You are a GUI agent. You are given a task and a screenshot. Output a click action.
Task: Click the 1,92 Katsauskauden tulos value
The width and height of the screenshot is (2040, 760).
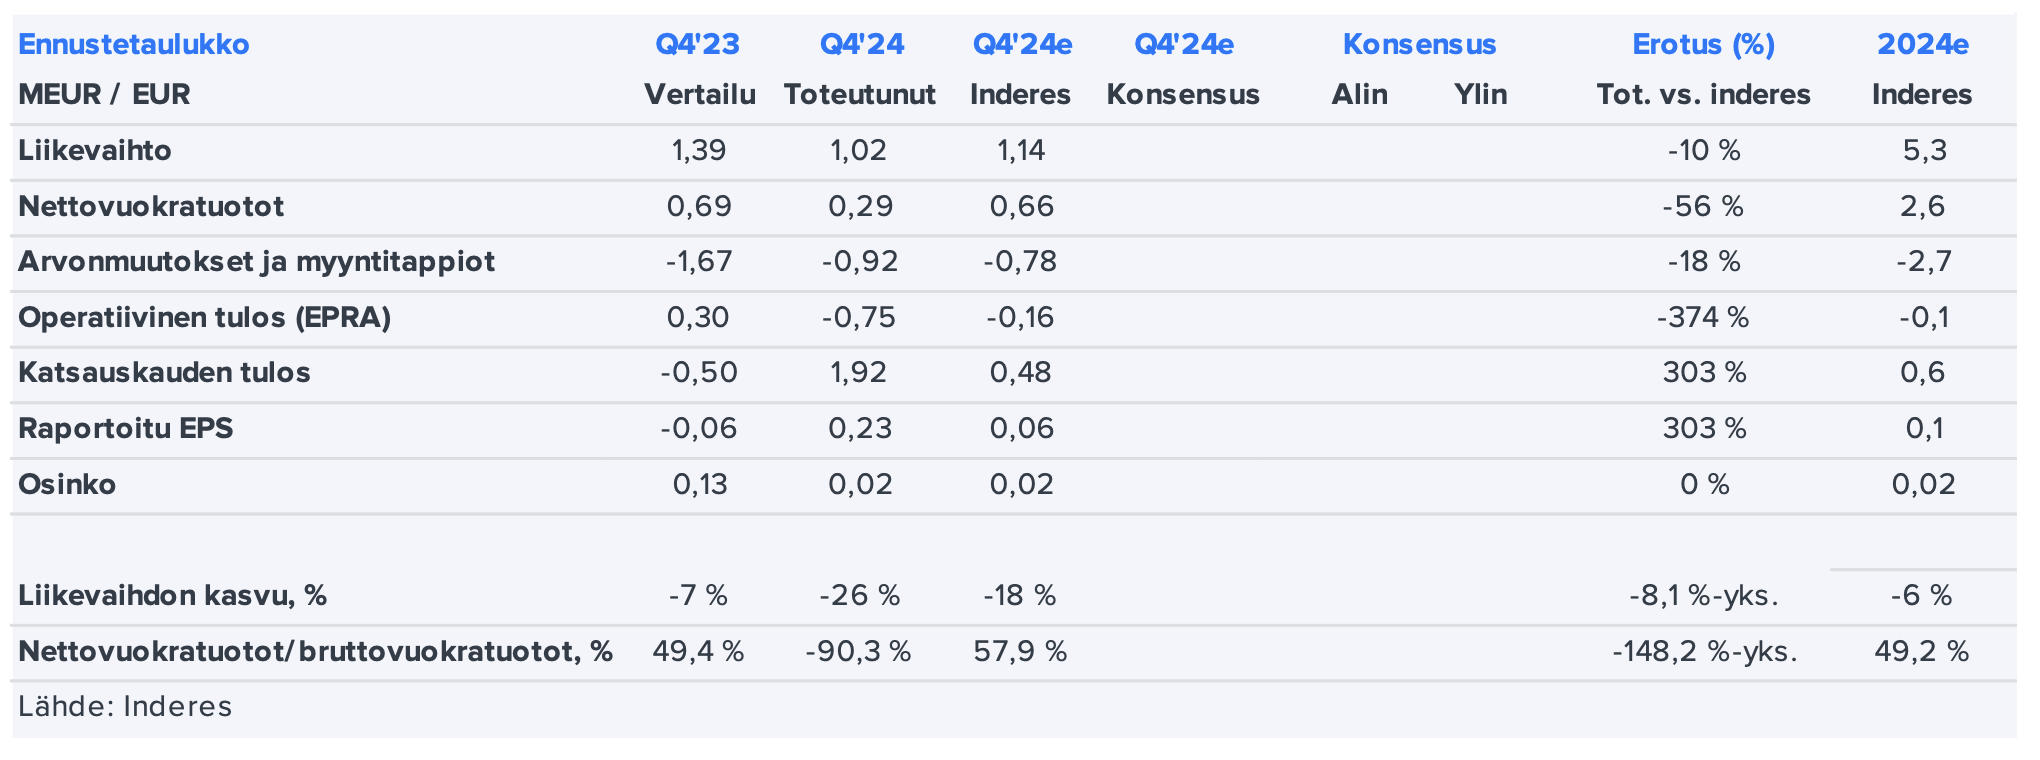[x=859, y=373]
